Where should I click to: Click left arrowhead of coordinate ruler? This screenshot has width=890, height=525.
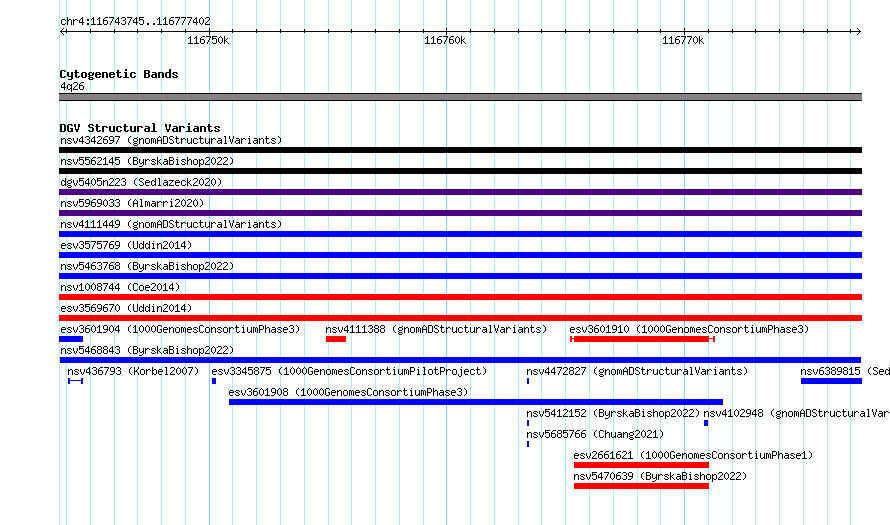pyautogui.click(x=63, y=31)
